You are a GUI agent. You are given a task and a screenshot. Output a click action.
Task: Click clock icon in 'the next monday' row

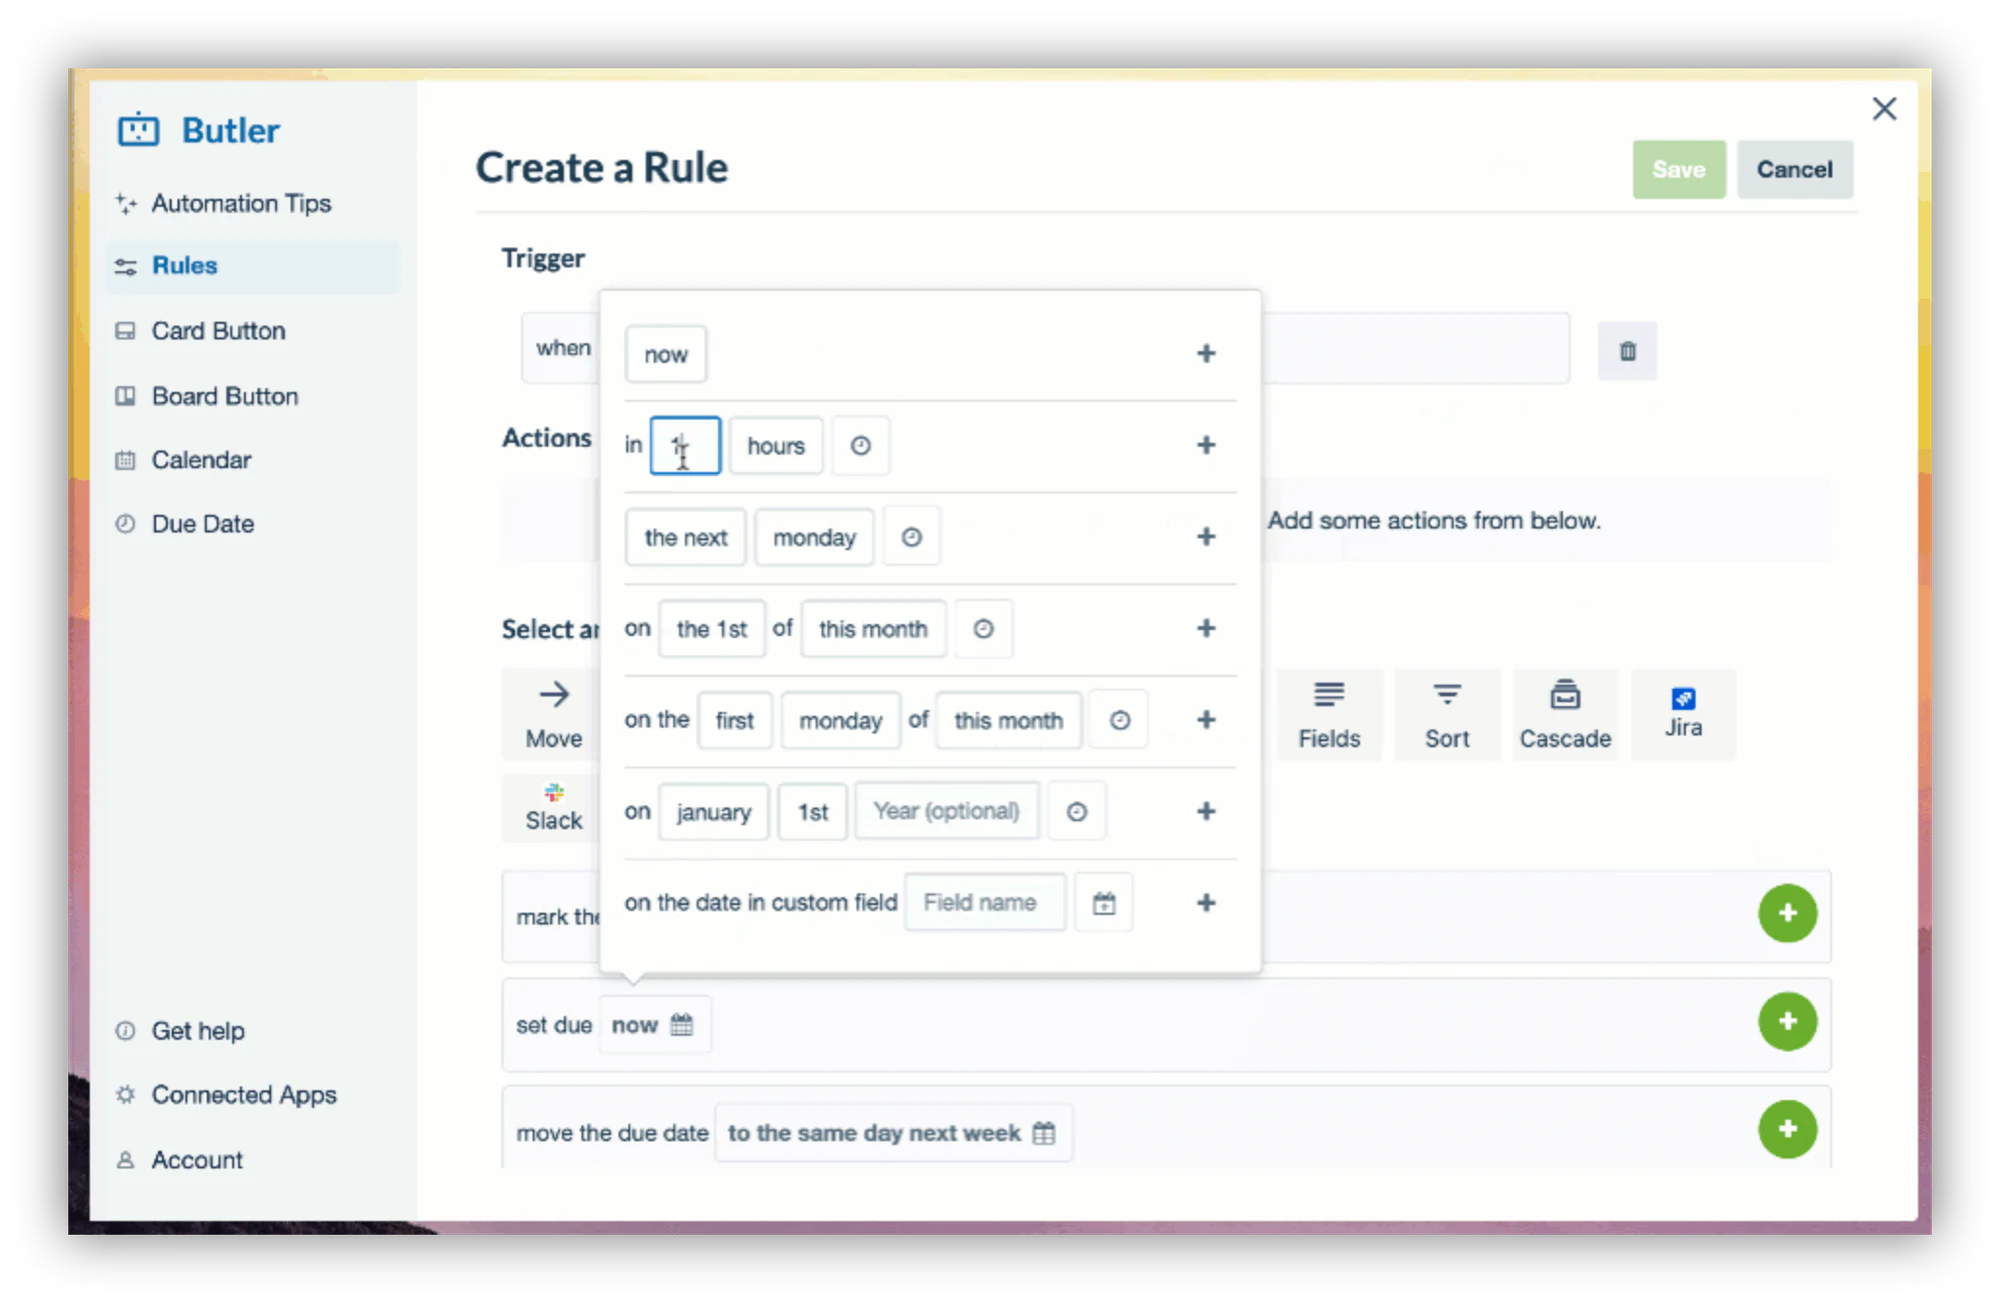click(912, 538)
